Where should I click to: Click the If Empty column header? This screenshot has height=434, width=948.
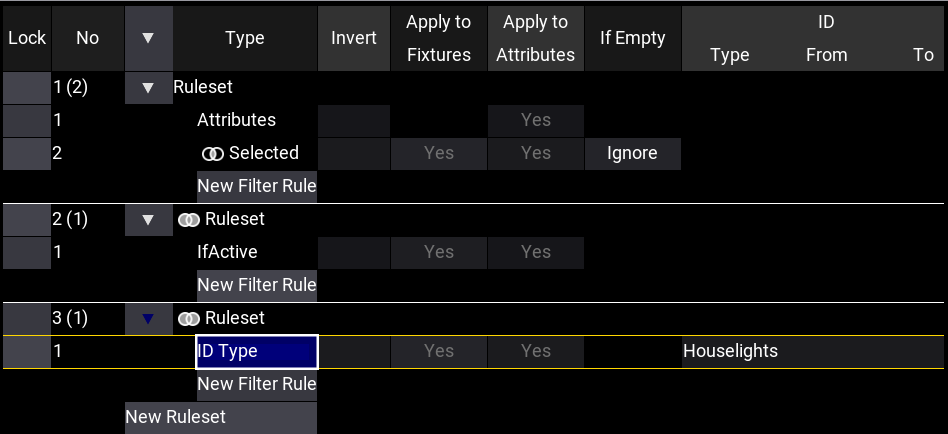click(x=632, y=38)
